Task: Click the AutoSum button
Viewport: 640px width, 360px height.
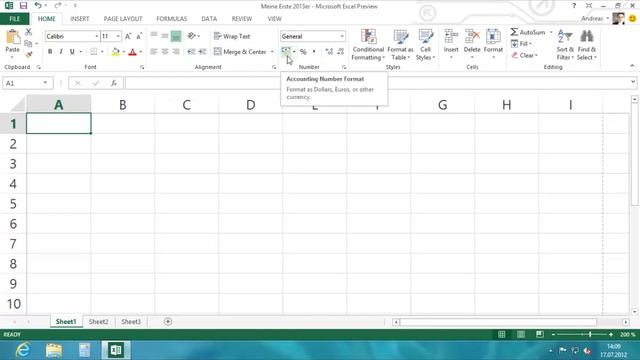Action: [528, 32]
